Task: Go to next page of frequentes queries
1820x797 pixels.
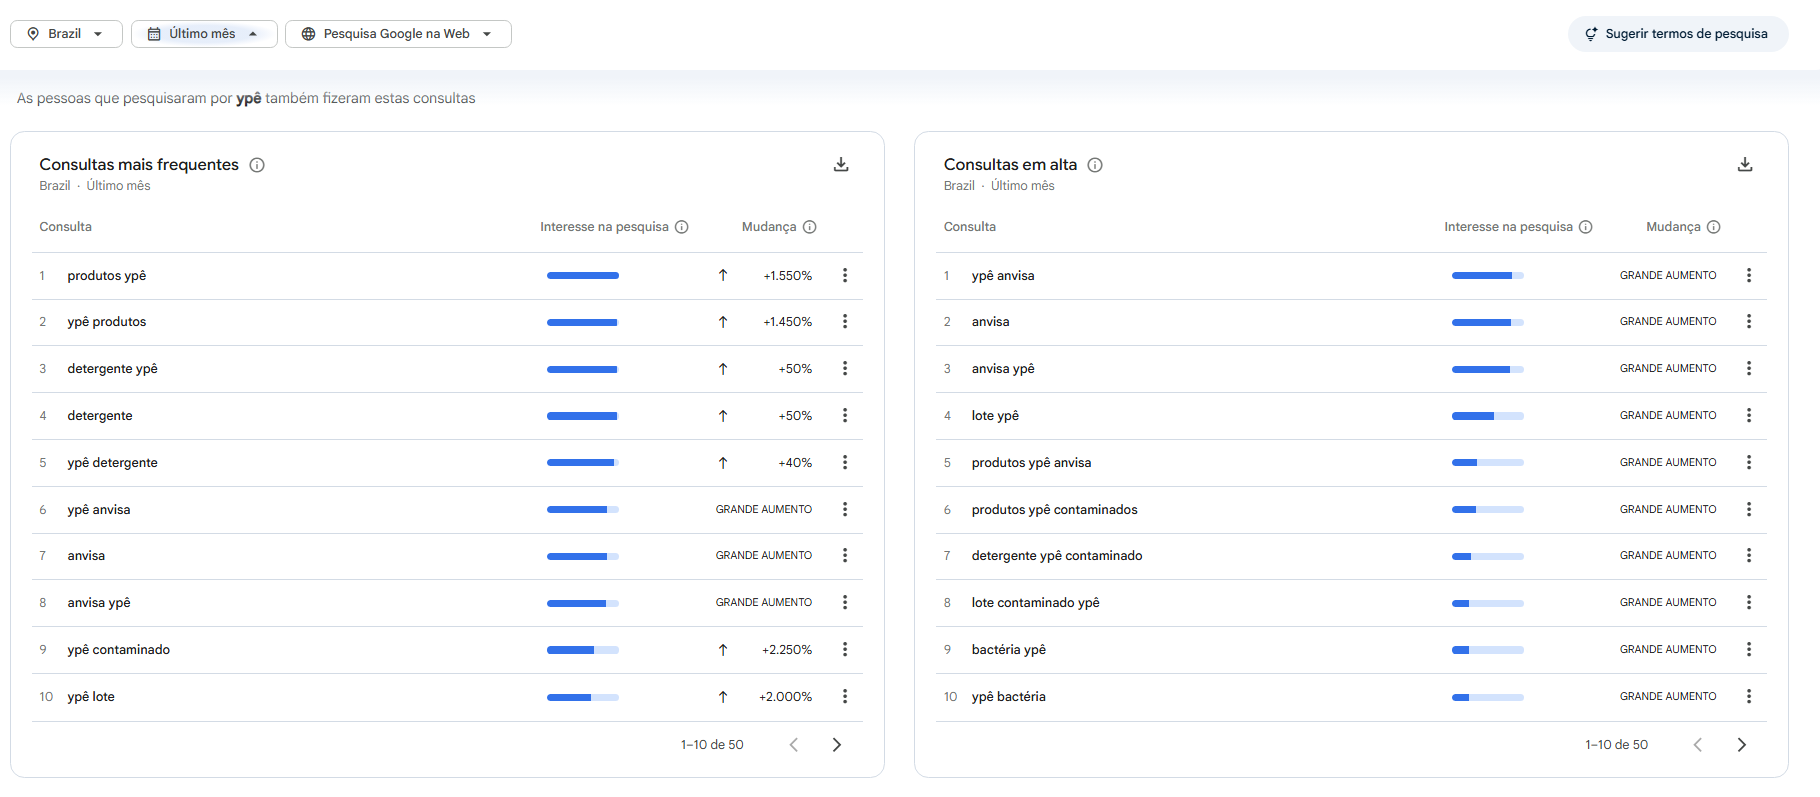Action: (837, 745)
